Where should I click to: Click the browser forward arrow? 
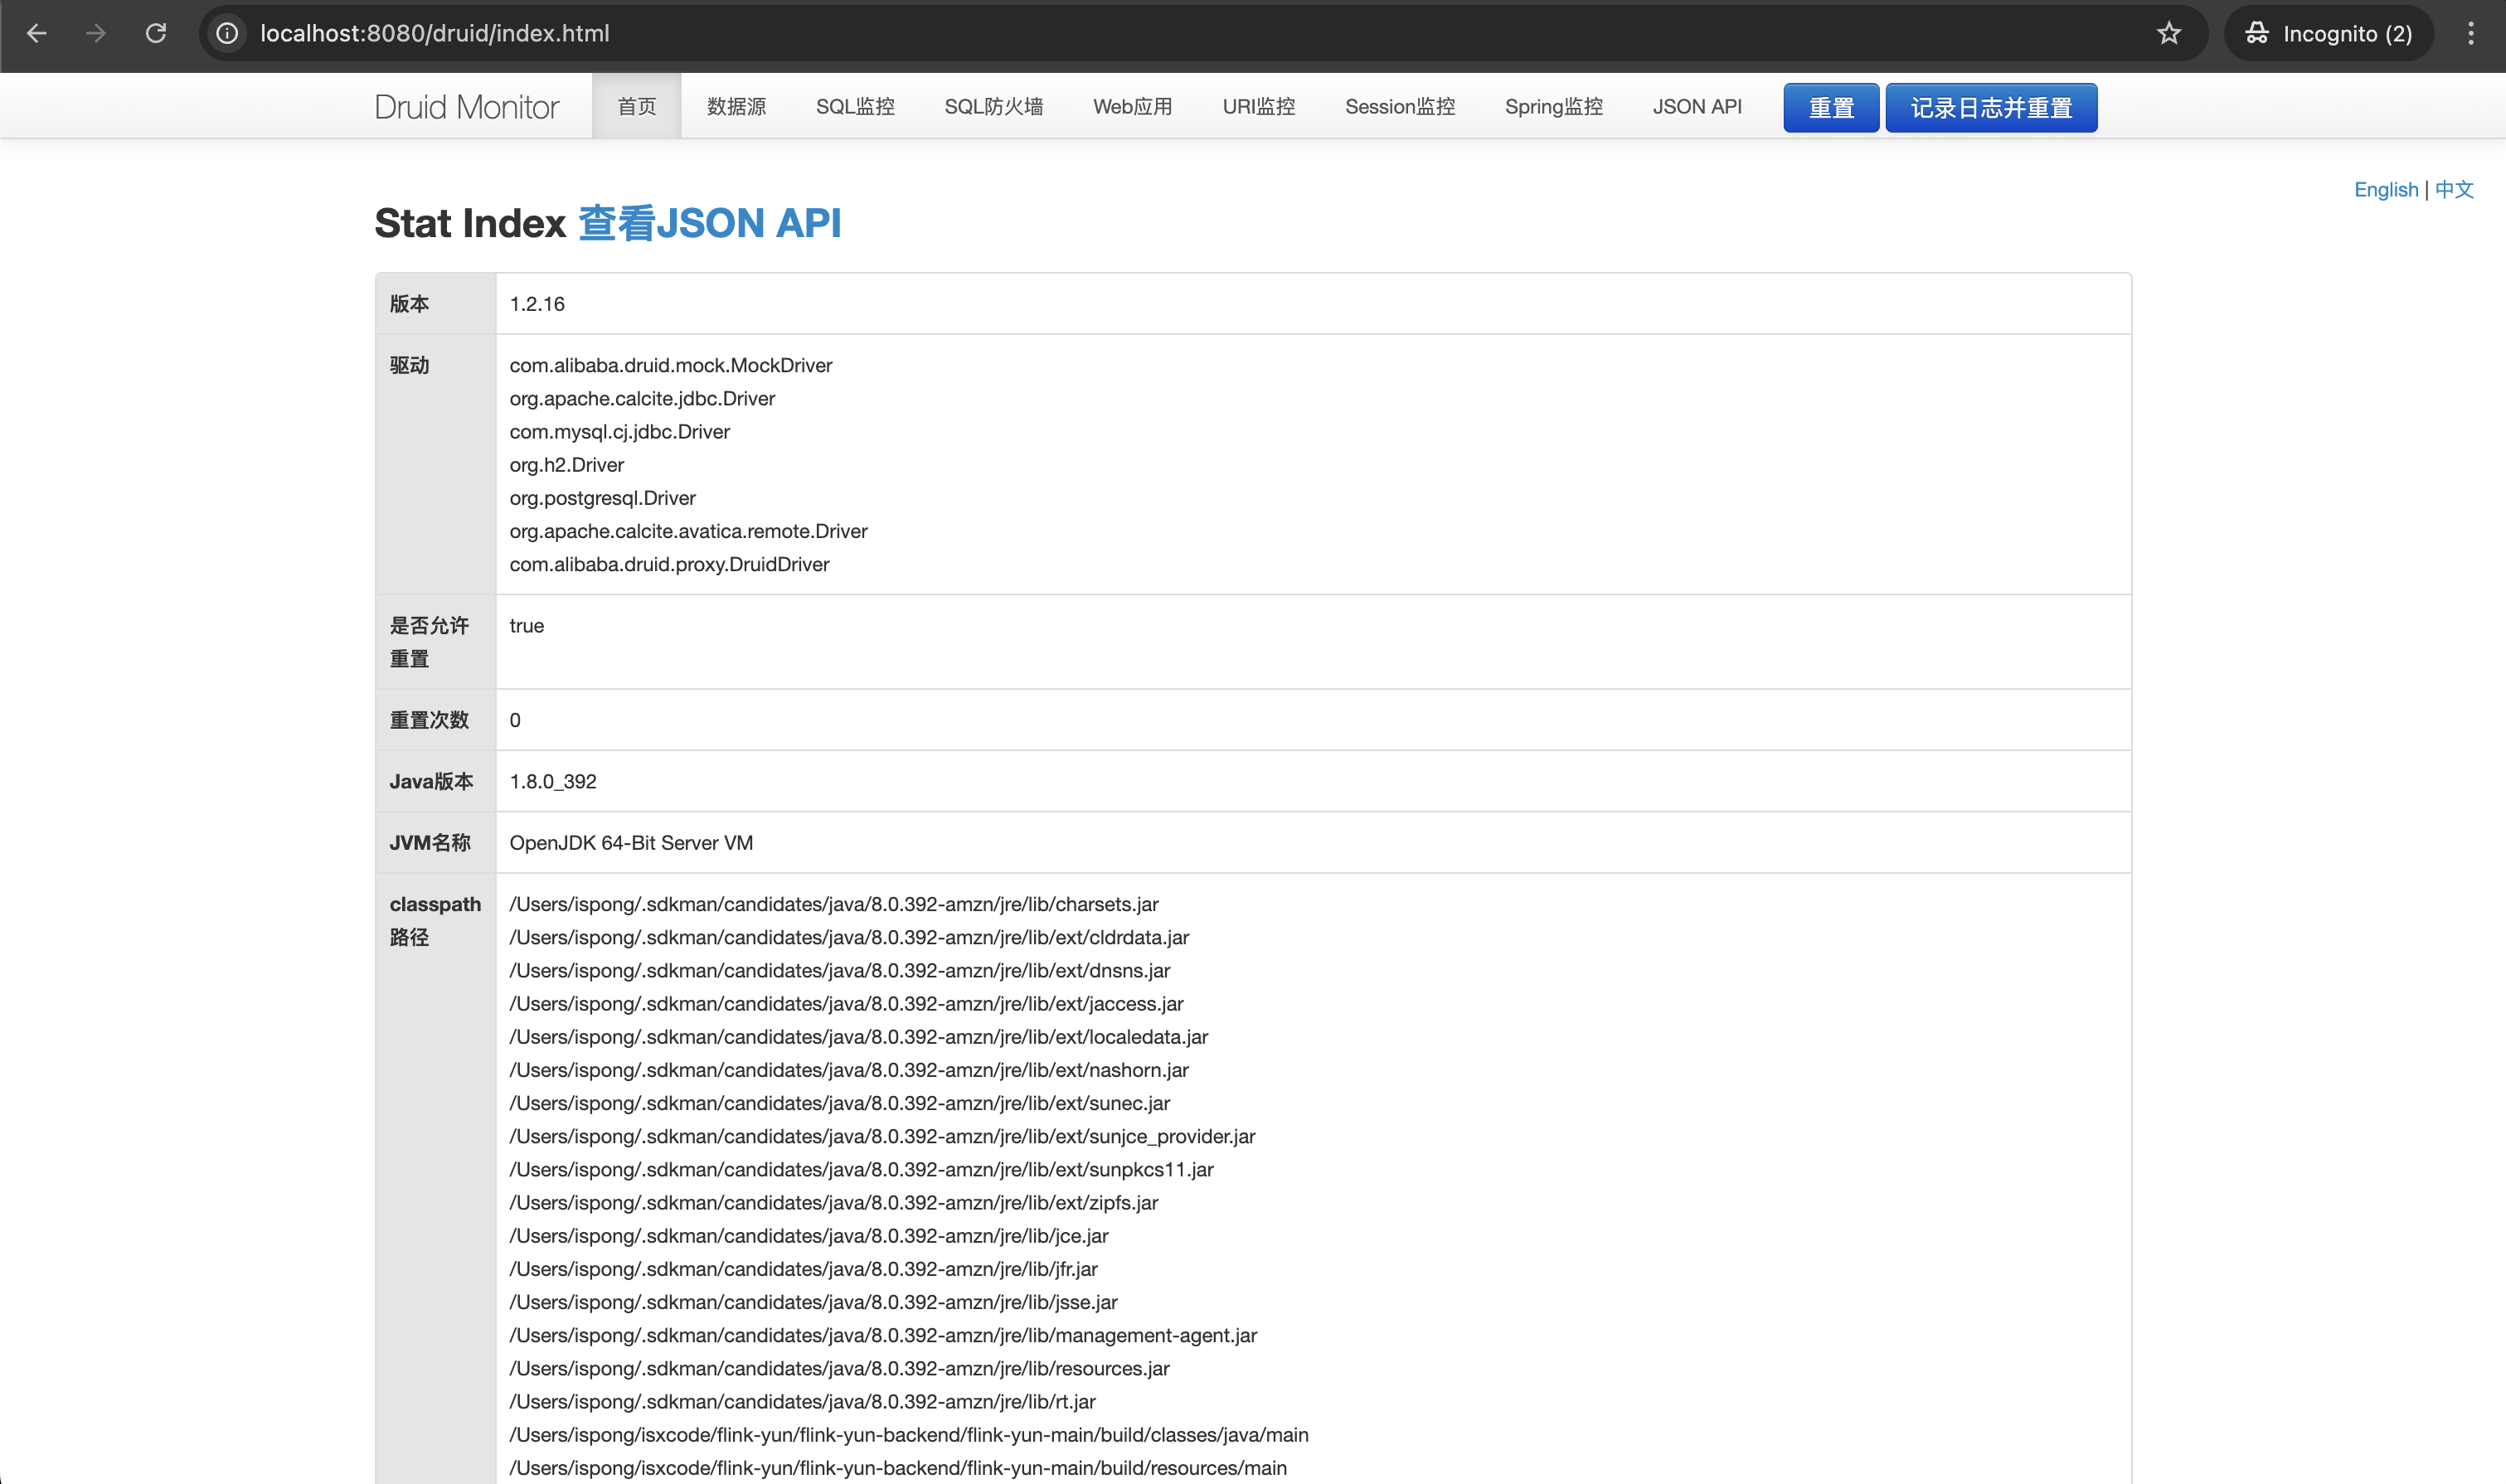pos(96,33)
